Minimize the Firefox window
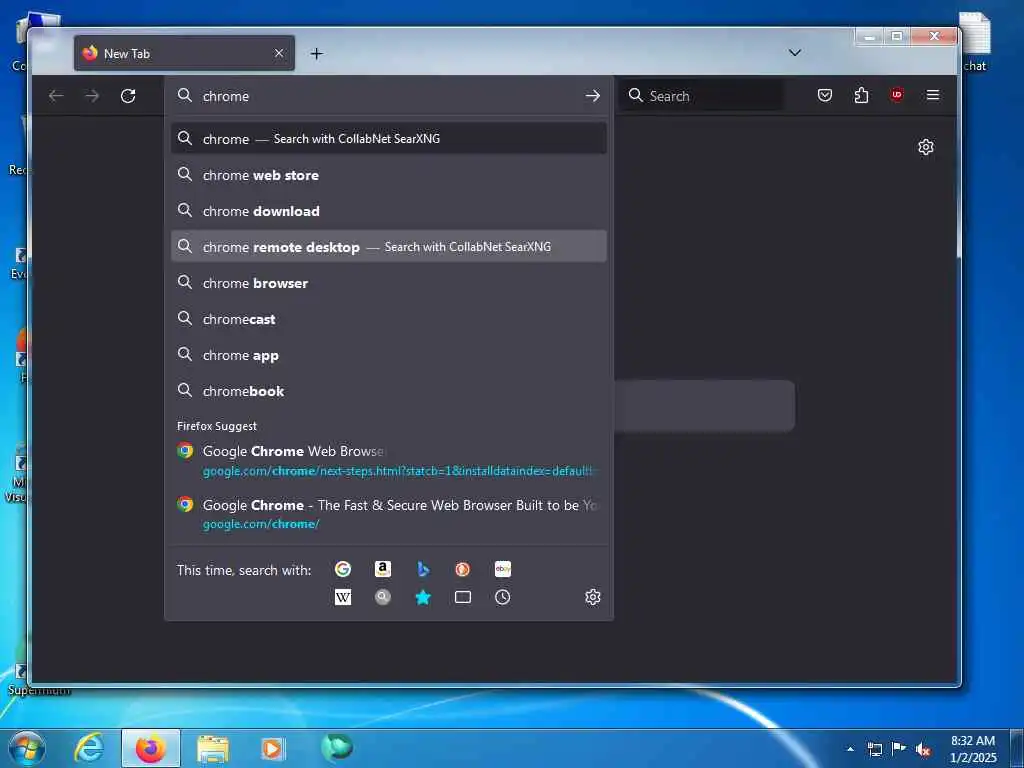 pos(869,37)
